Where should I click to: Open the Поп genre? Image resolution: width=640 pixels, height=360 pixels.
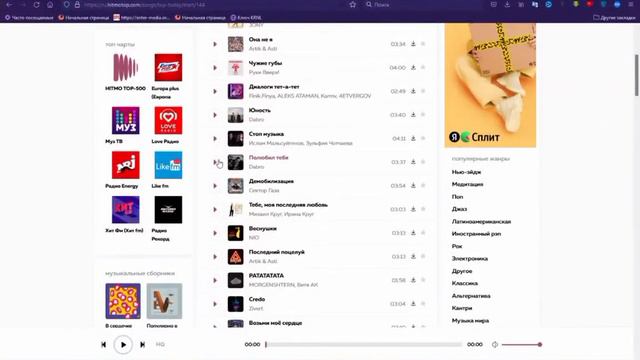(457, 197)
